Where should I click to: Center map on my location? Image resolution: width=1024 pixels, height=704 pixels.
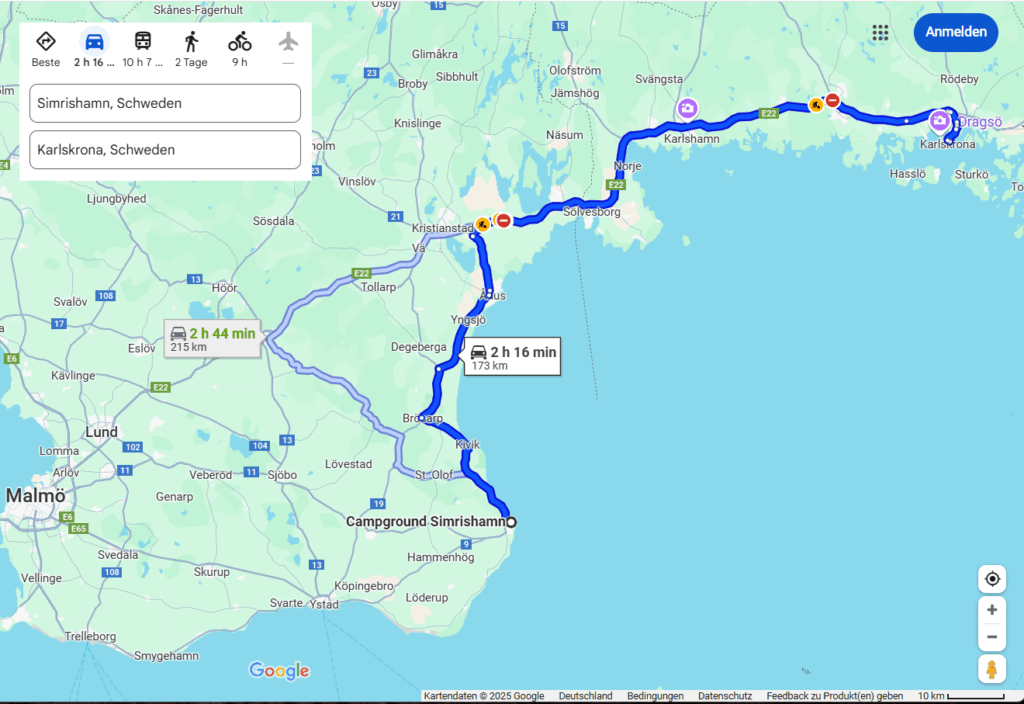click(991, 579)
